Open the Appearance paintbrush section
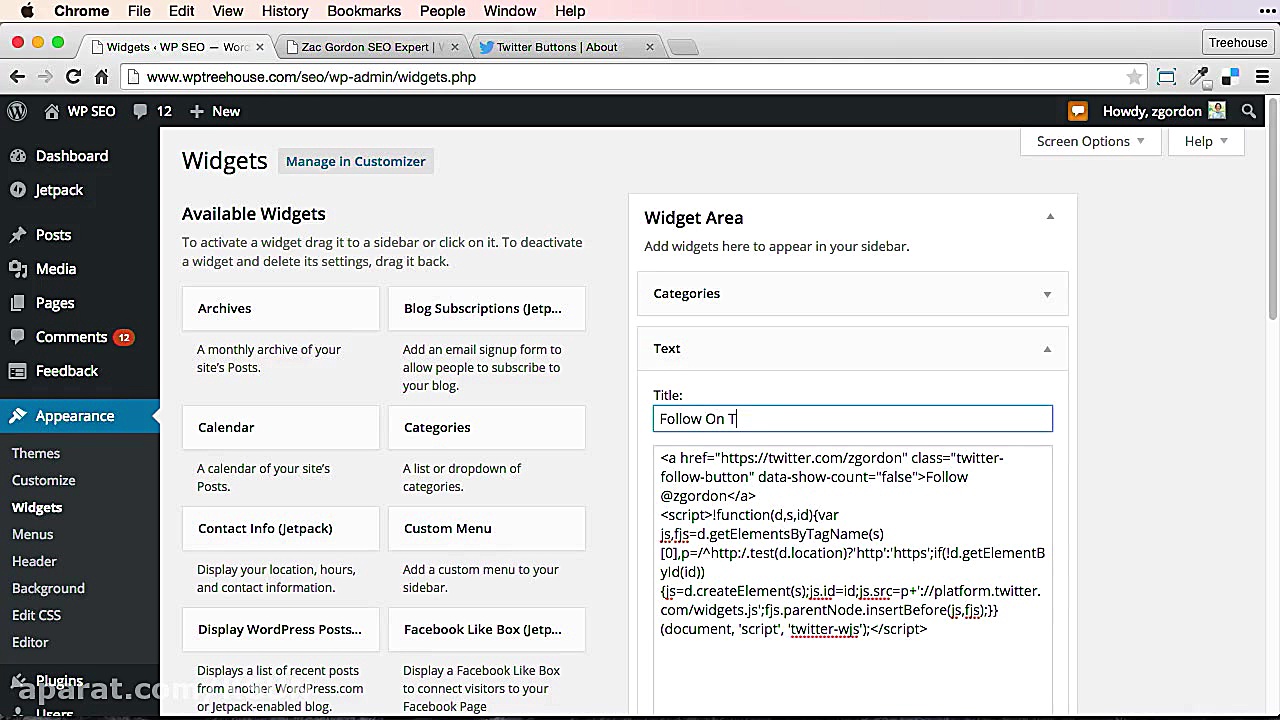The height and width of the screenshot is (720, 1280). point(20,415)
